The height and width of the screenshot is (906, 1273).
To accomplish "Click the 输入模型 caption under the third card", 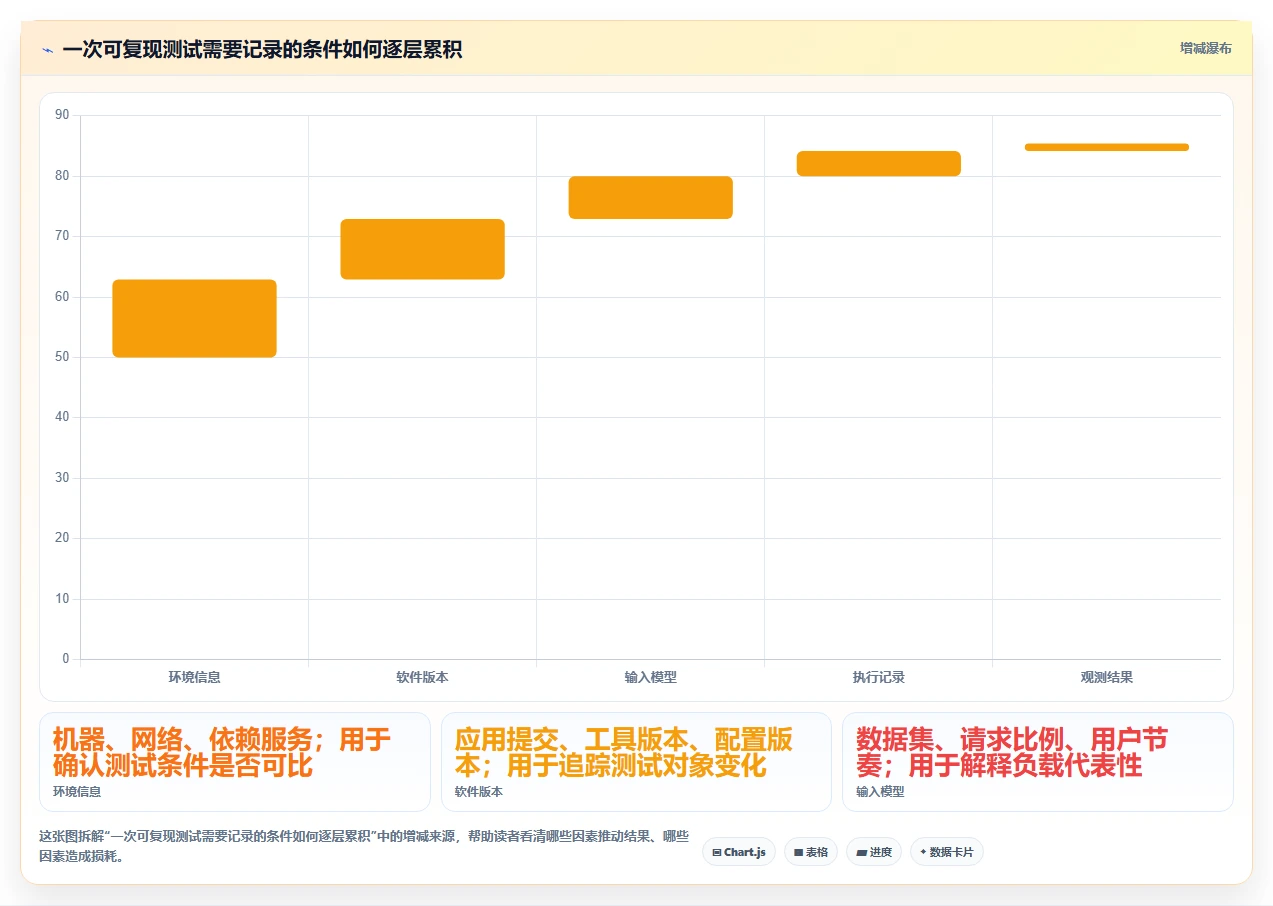I will coord(880,792).
